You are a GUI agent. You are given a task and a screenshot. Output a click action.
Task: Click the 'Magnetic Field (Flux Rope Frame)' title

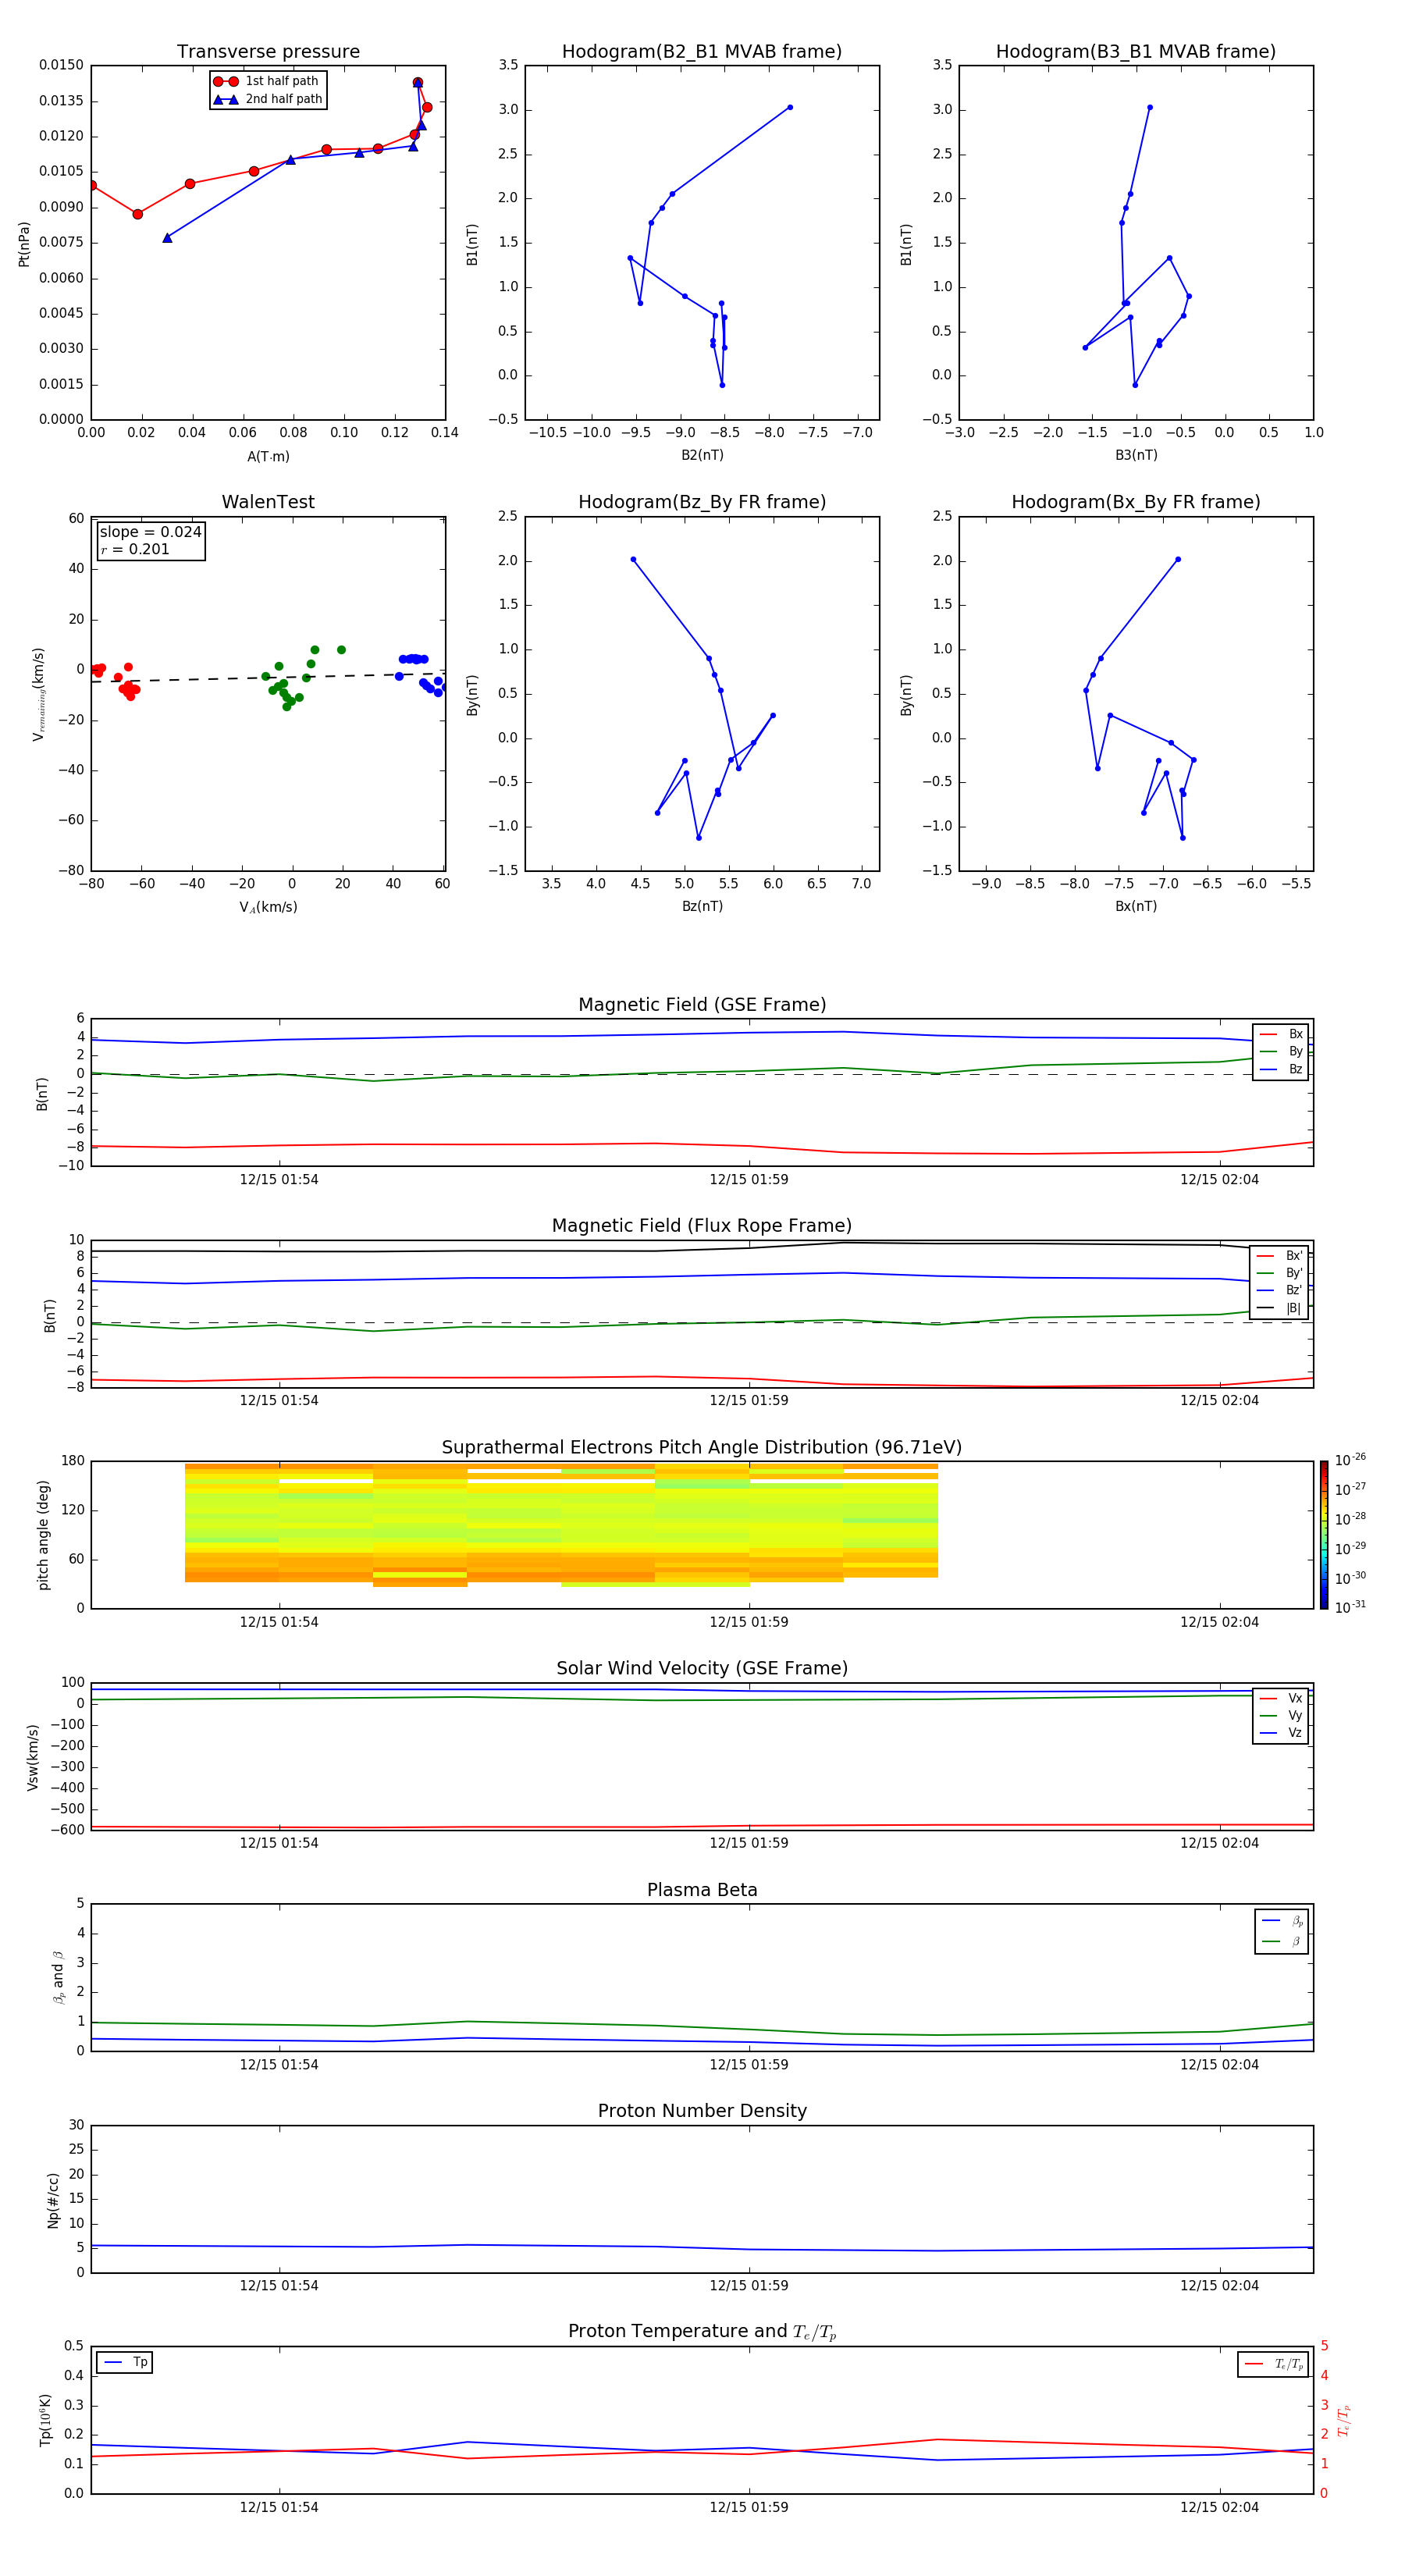pos(702,1226)
